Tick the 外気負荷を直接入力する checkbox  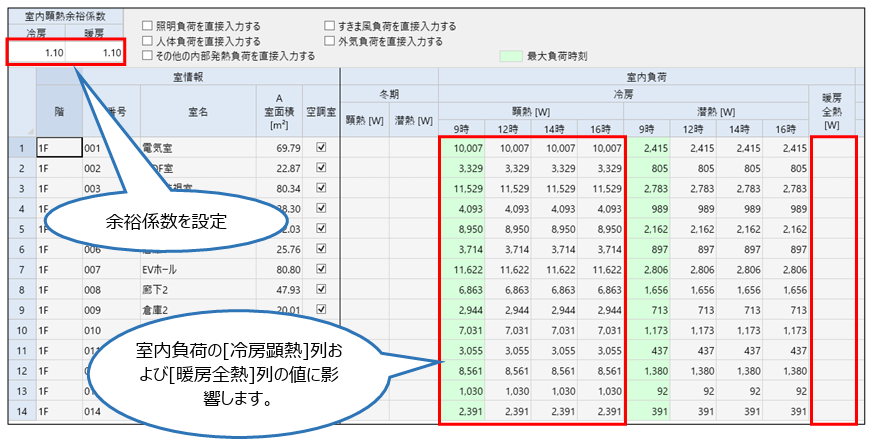tap(331, 42)
